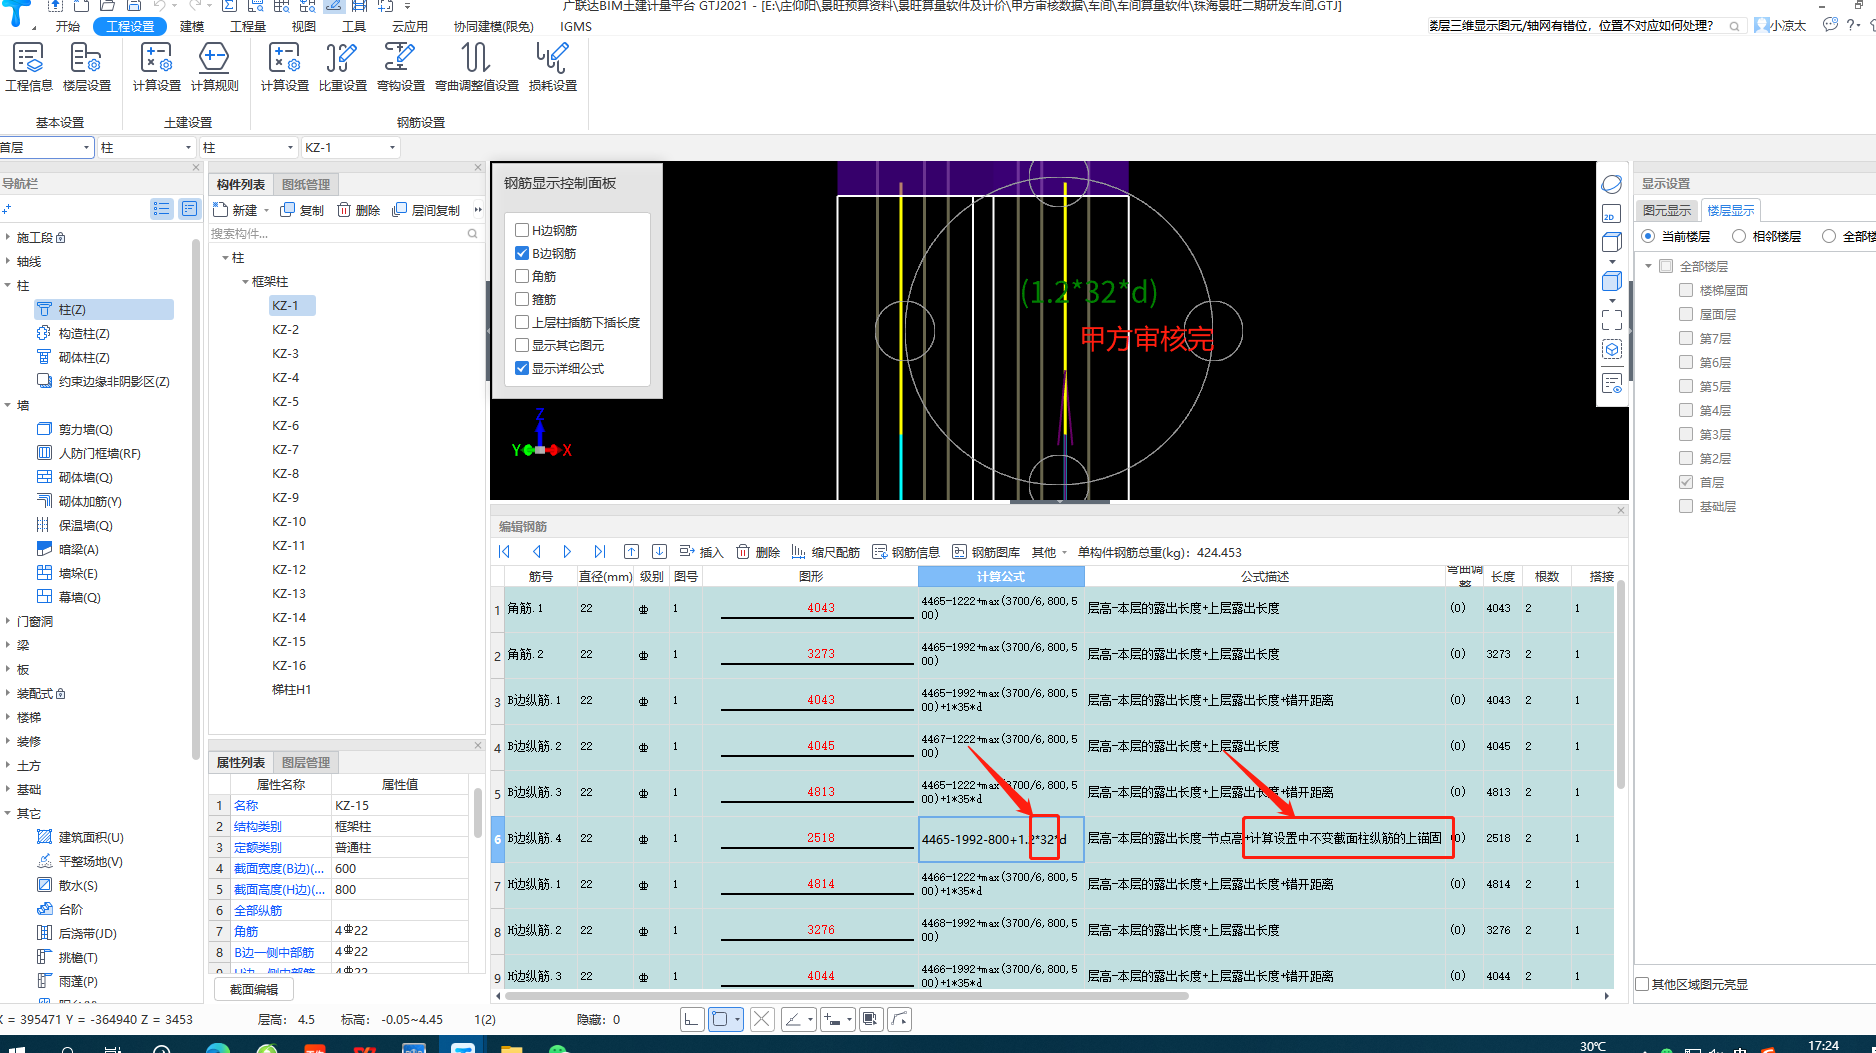Click taskbar clock 17:24
This screenshot has height=1053, width=1876.
[1823, 1045]
